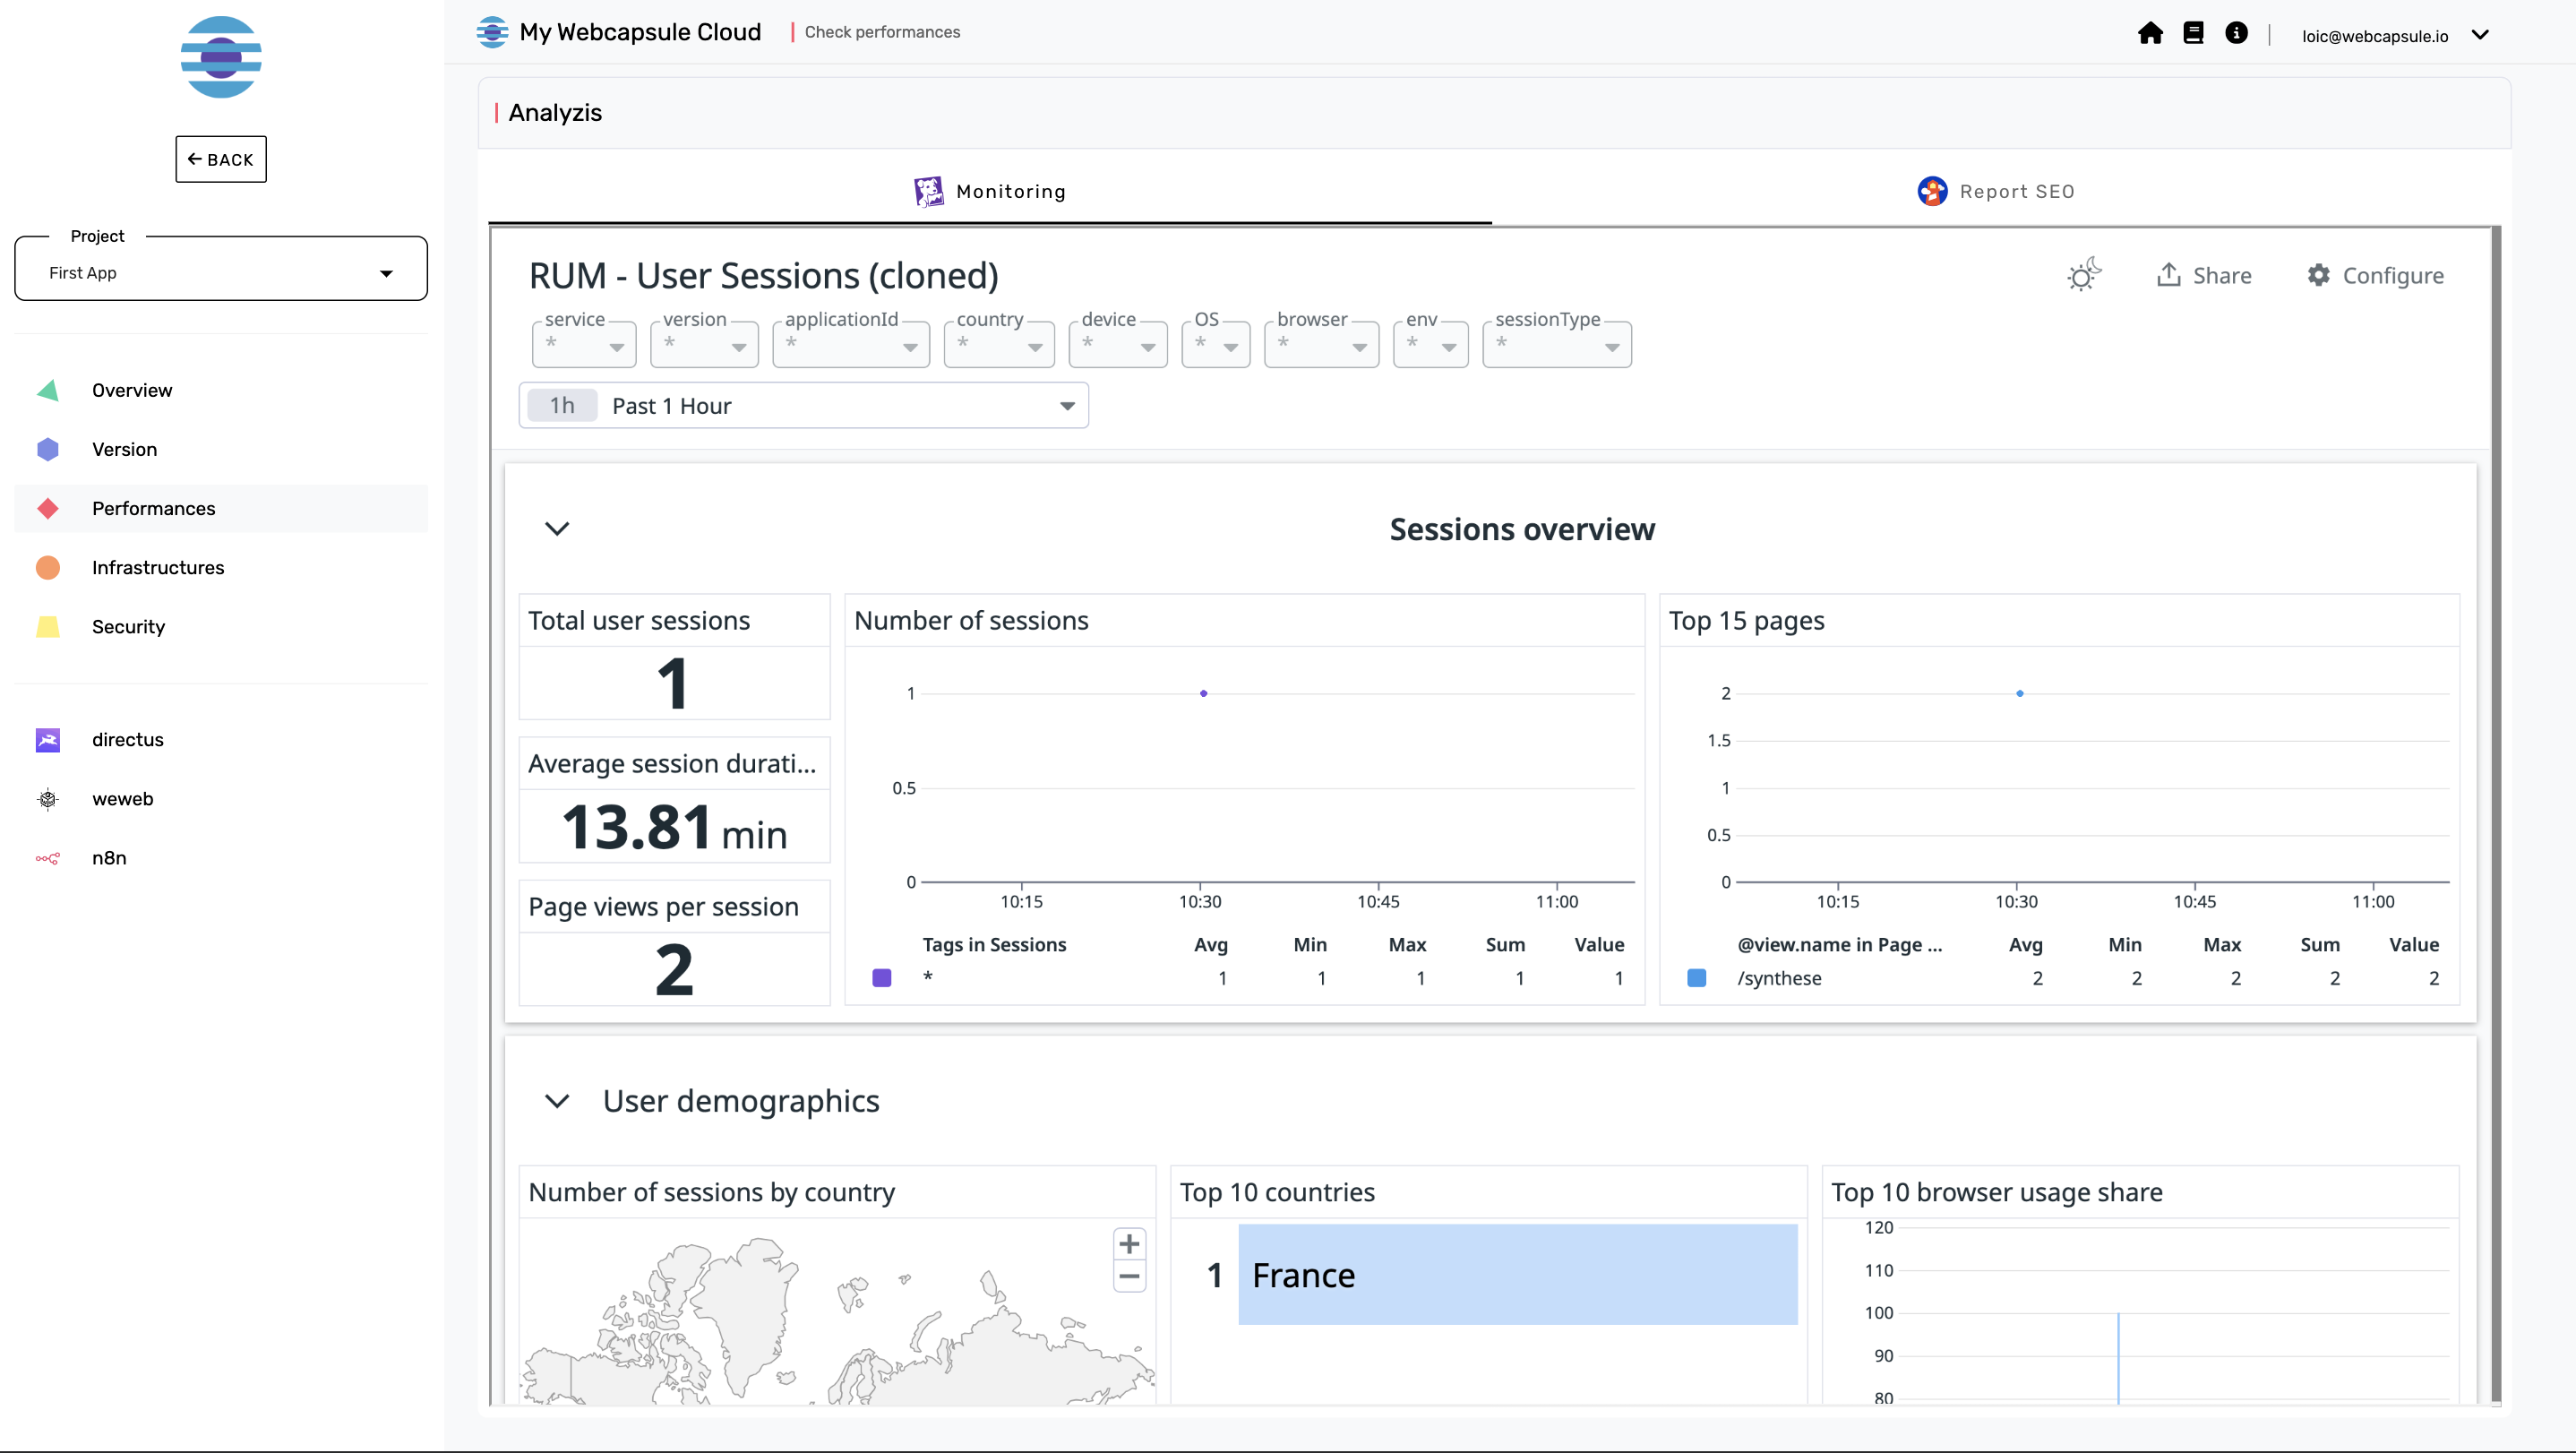Image resolution: width=2576 pixels, height=1453 pixels.
Task: Click the weweb icon
Action: (x=48, y=798)
